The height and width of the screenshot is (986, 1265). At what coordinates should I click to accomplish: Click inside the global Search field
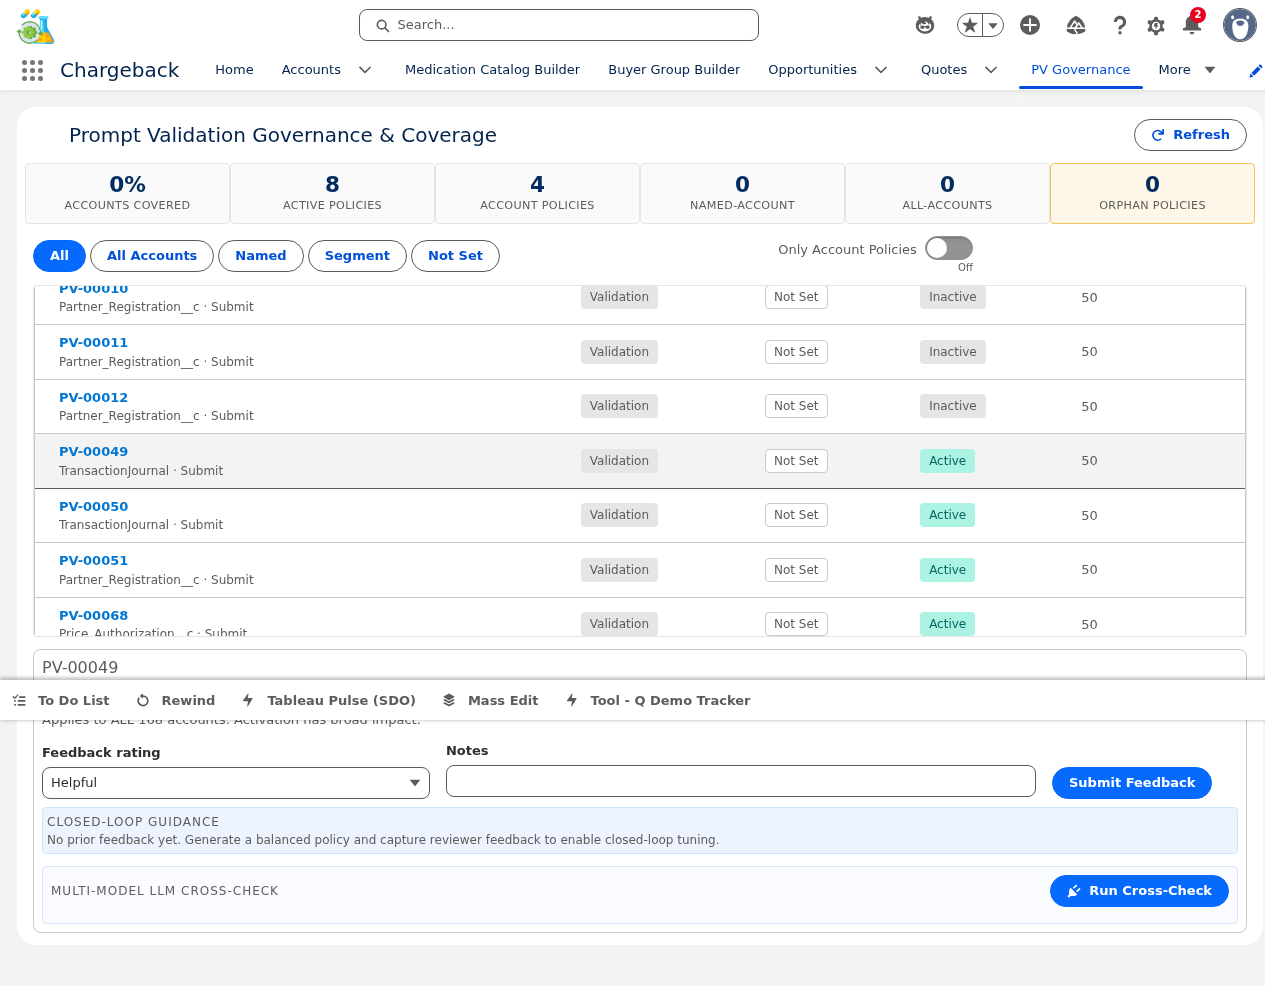559,25
